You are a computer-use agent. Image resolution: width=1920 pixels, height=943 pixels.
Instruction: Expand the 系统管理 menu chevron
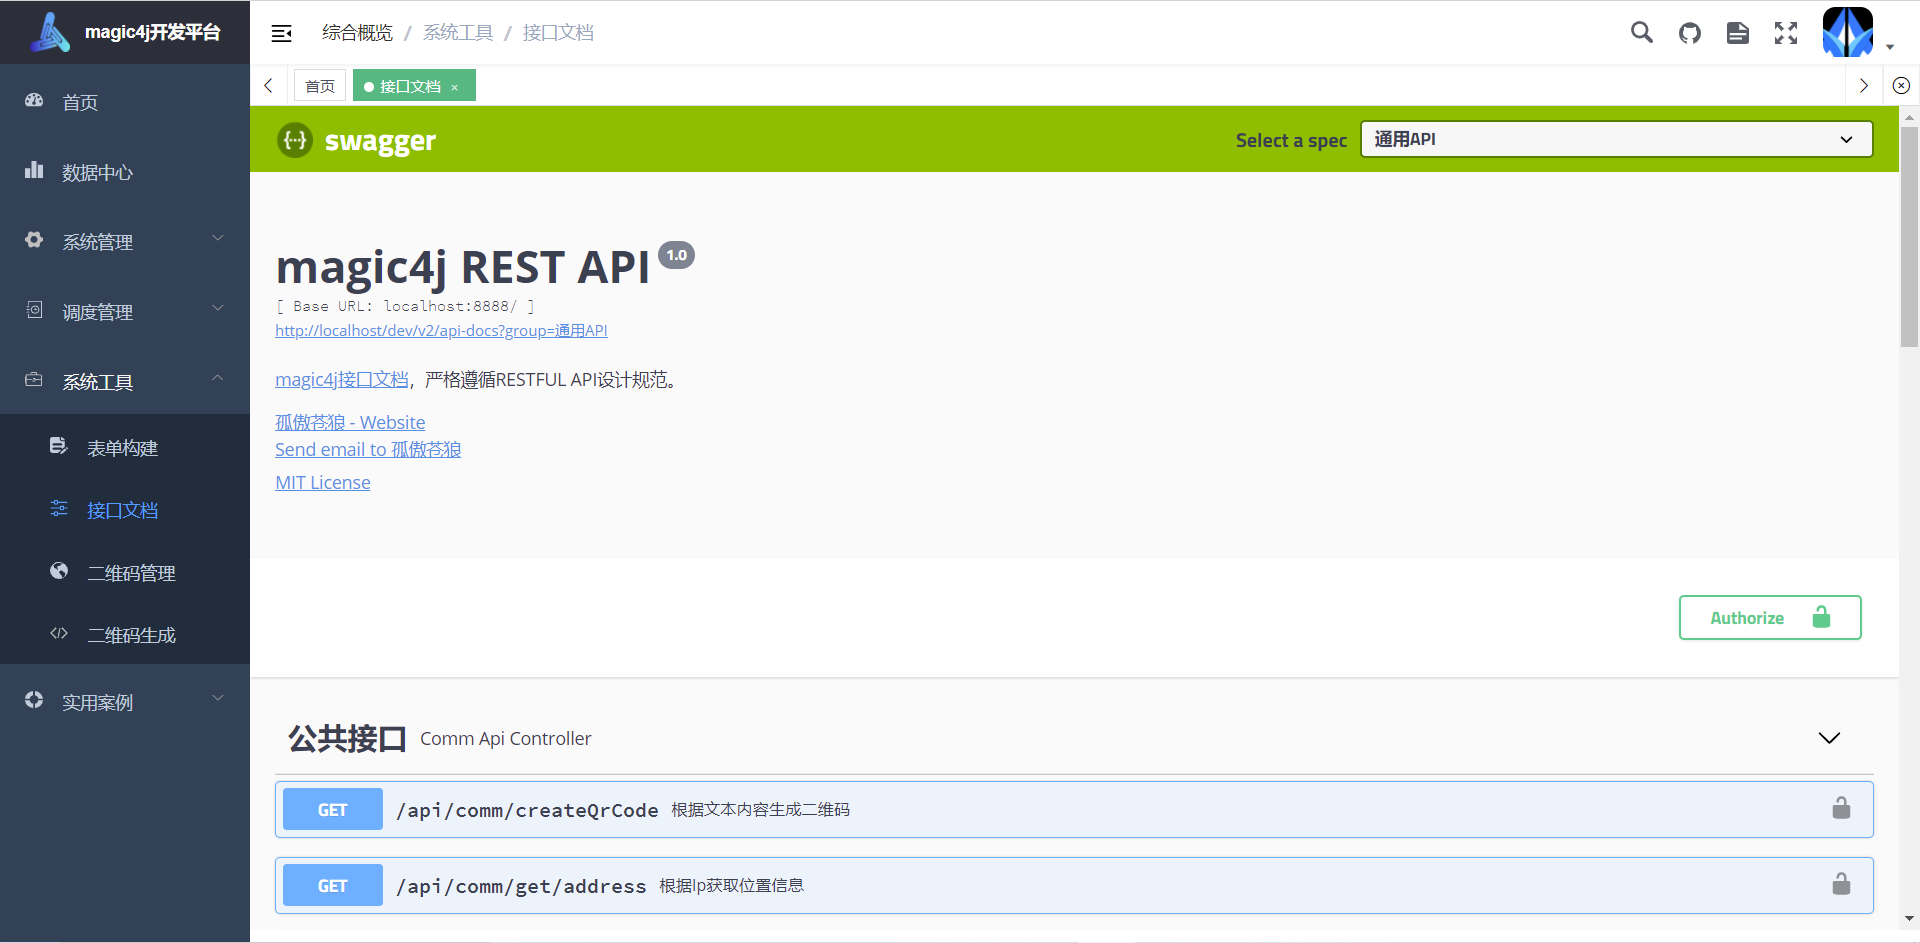218,239
